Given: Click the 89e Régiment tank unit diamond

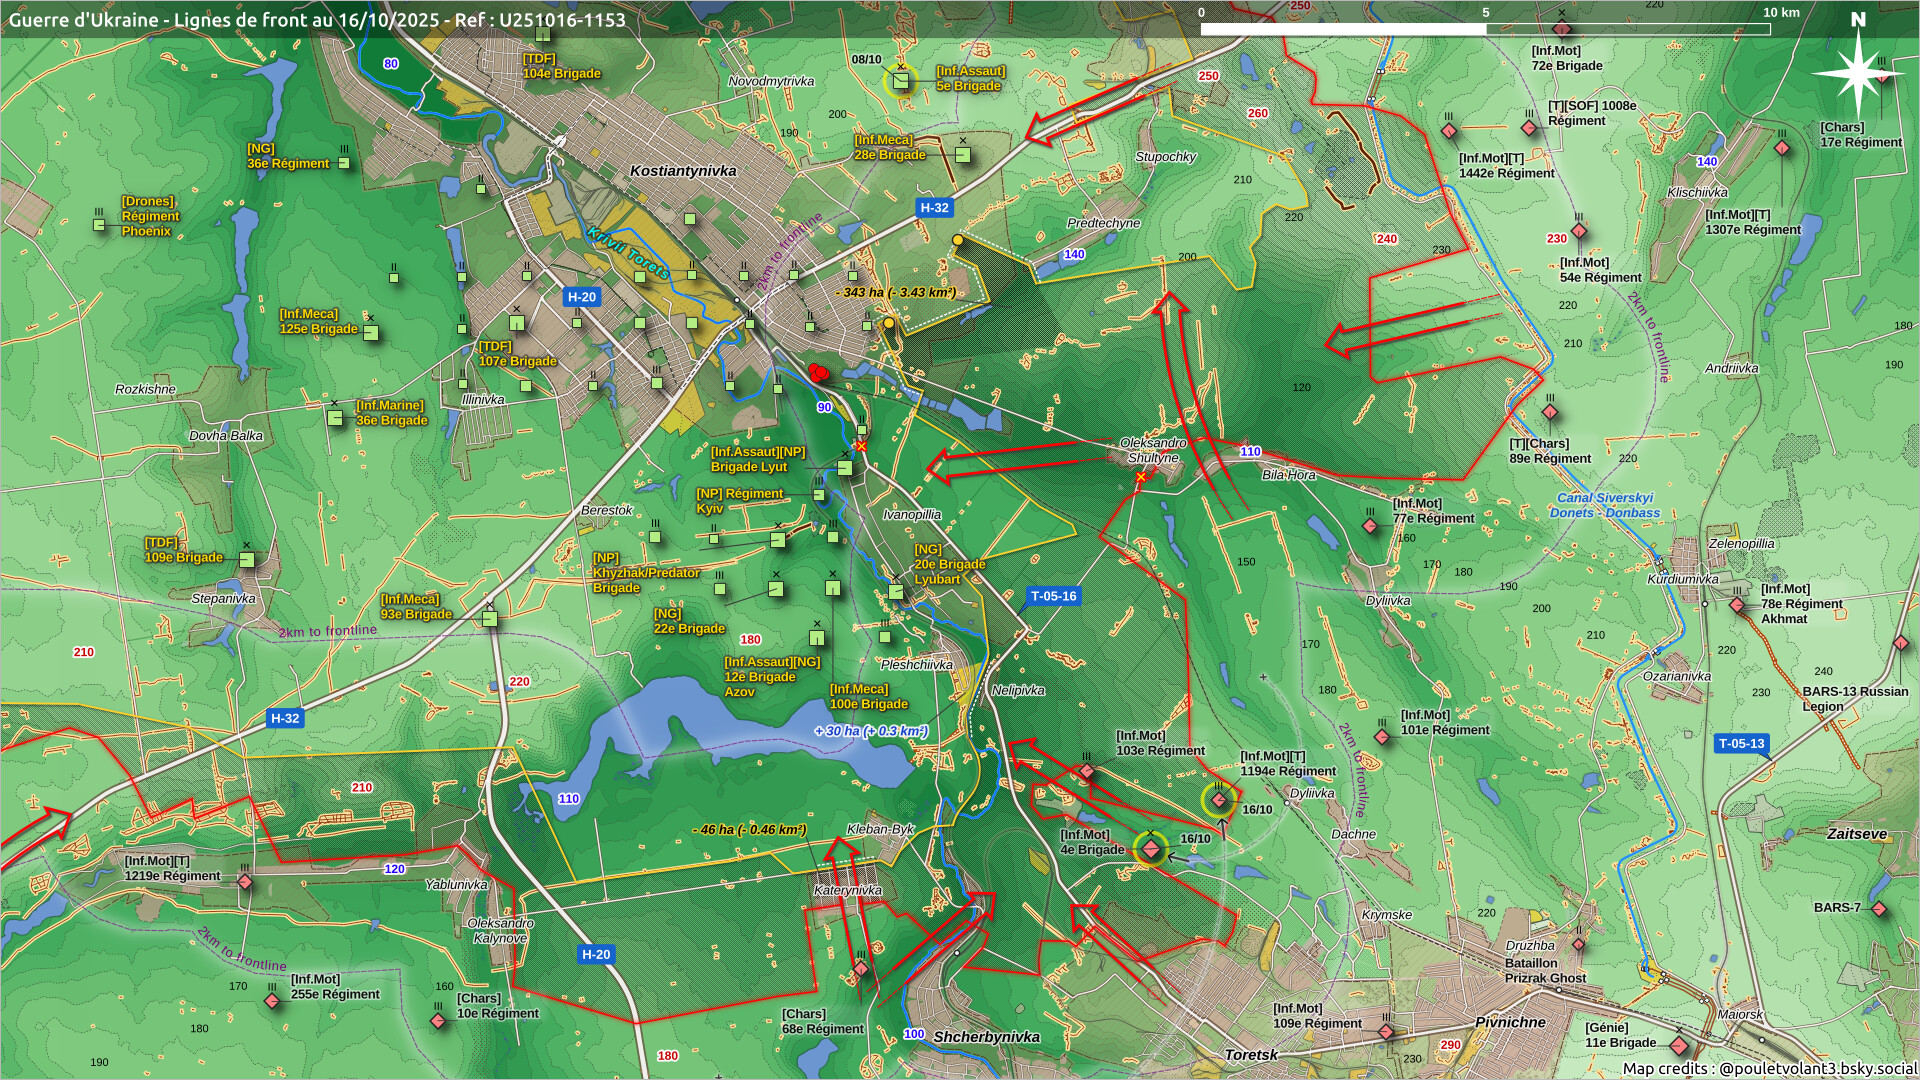Looking at the screenshot, I should click(1550, 412).
